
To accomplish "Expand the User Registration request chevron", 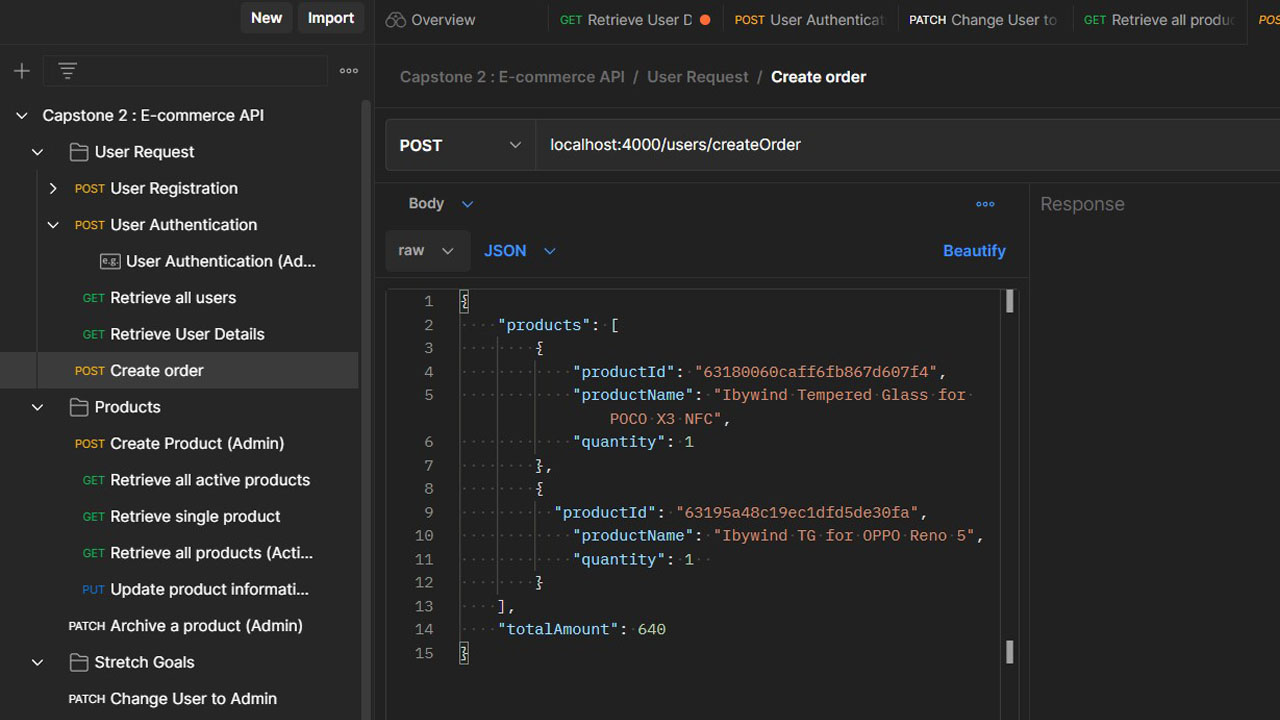I will click(54, 188).
